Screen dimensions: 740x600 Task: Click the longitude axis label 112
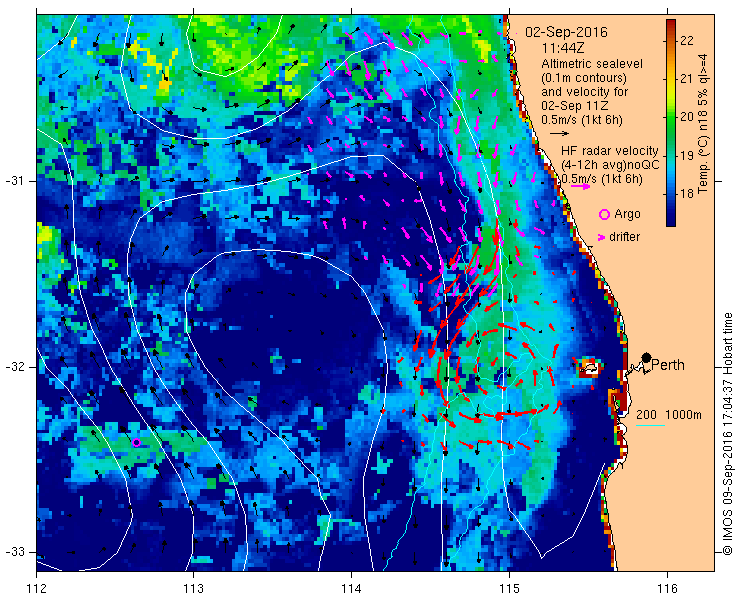36,589
